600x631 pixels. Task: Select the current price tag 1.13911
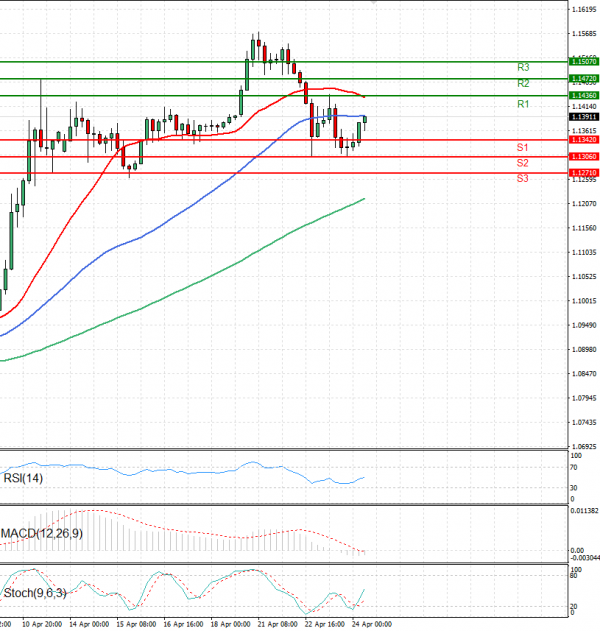(584, 117)
